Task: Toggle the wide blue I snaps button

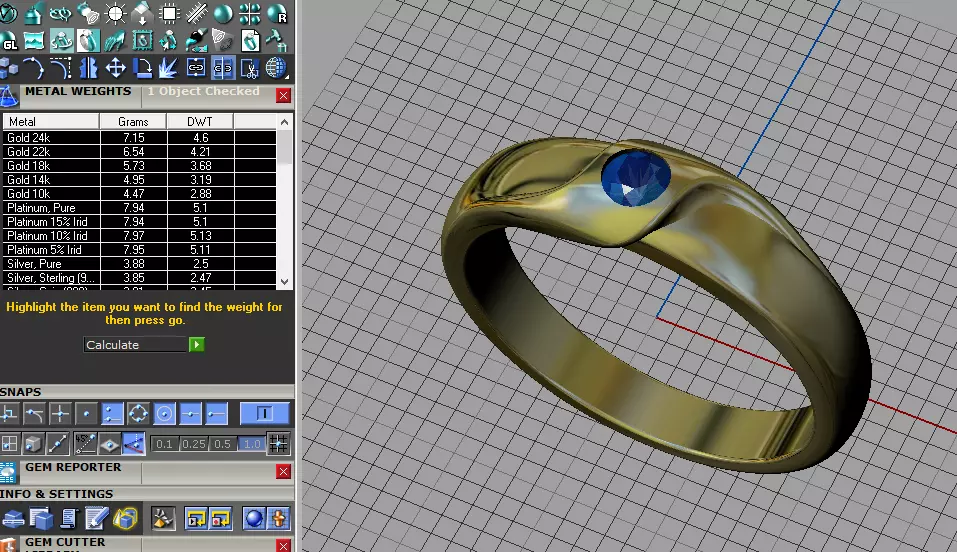Action: (264, 413)
